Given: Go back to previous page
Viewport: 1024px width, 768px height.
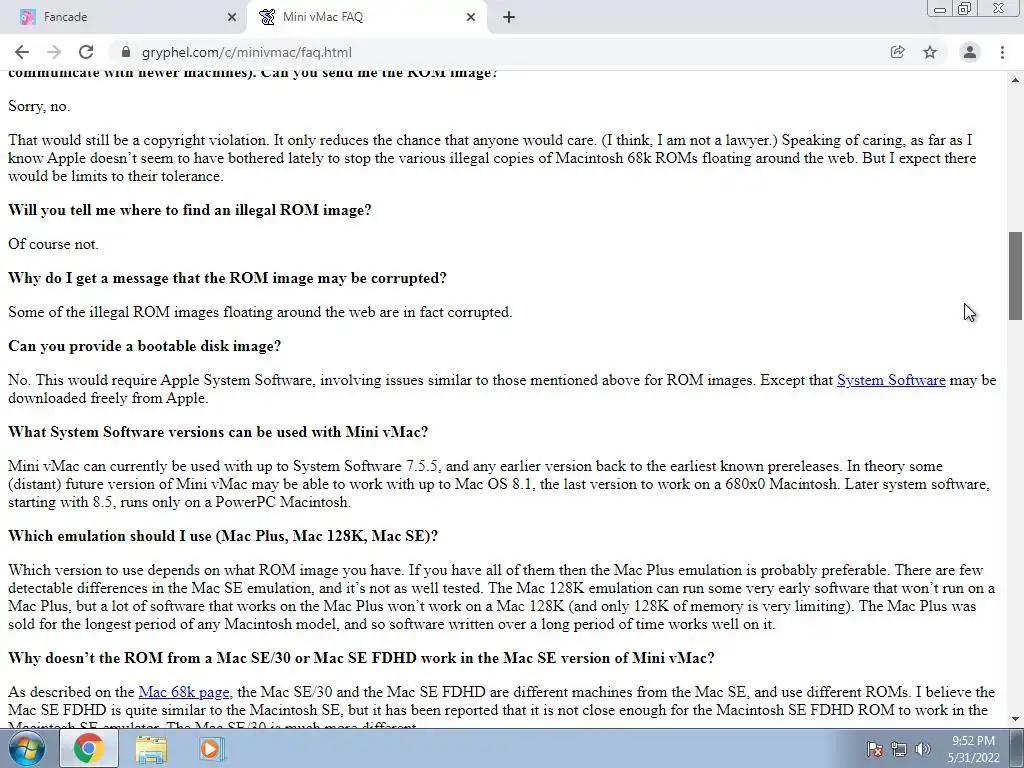Looking at the screenshot, I should pos(22,52).
